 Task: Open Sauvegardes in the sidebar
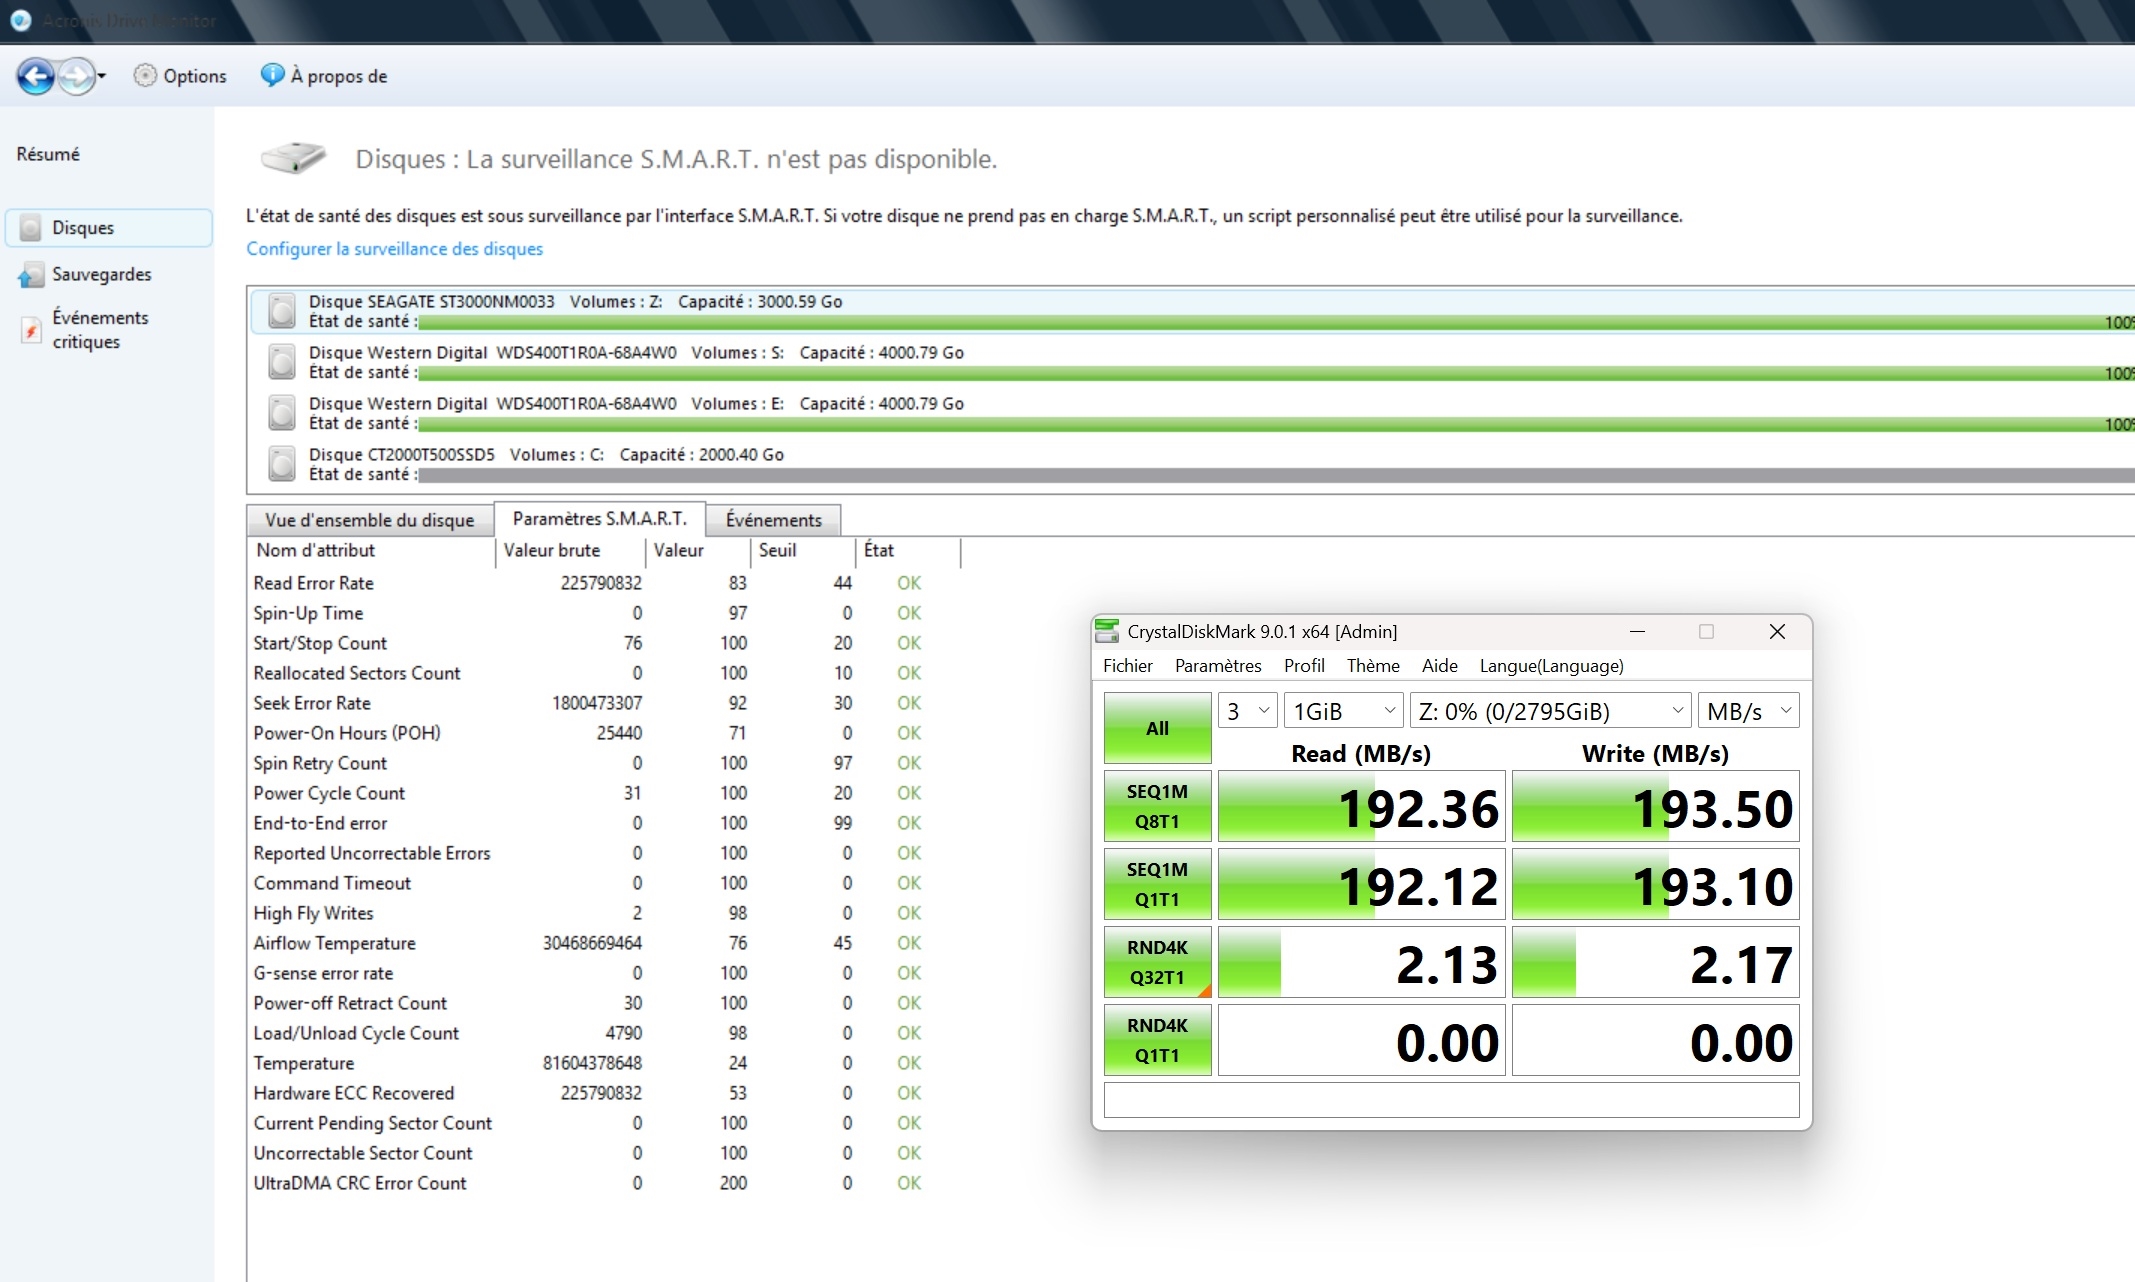coord(86,274)
